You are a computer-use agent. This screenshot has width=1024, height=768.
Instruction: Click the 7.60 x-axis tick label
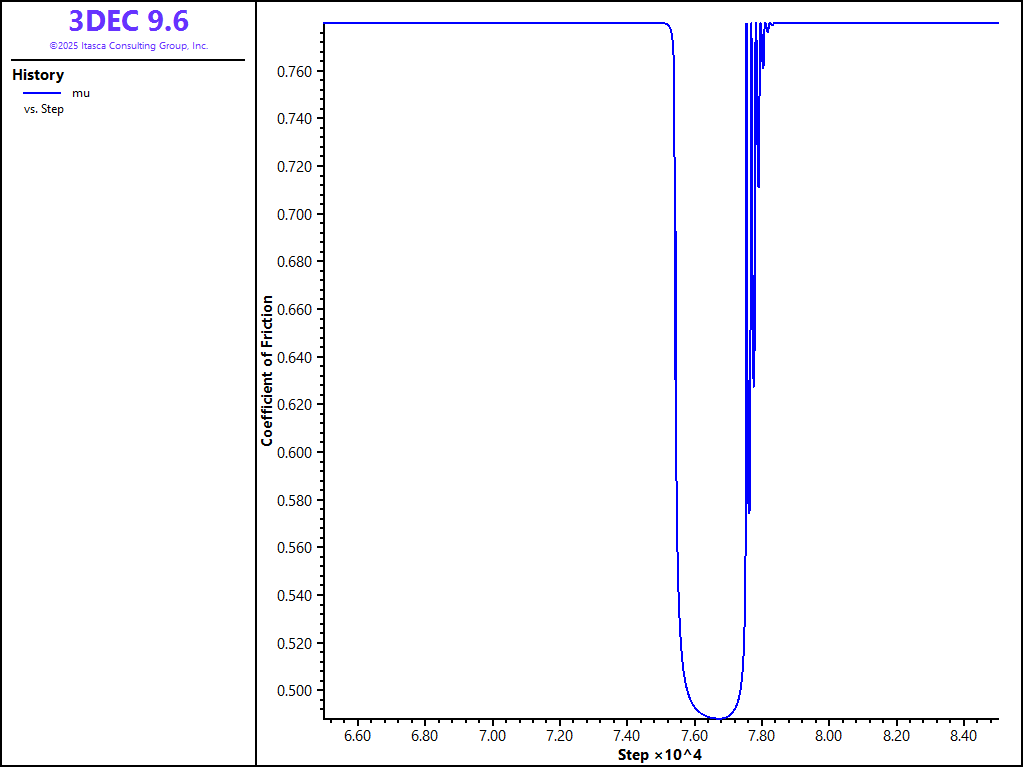tap(694, 735)
